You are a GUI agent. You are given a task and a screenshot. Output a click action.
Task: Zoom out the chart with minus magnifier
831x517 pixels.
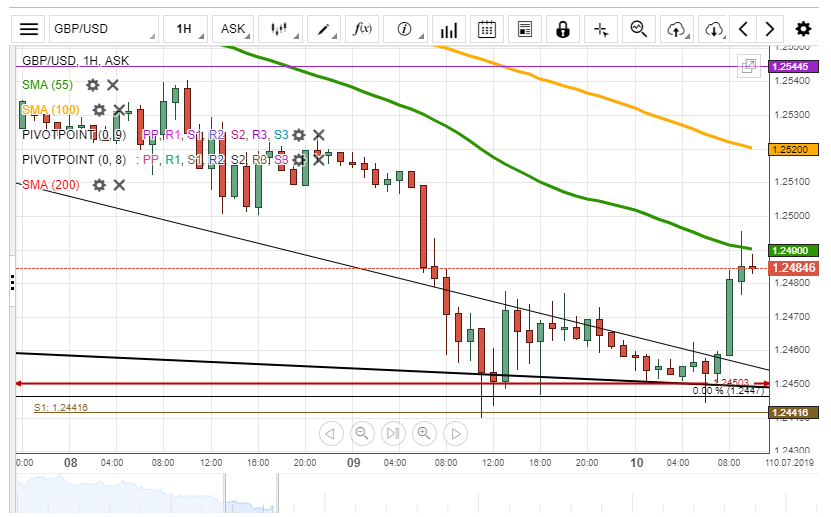(362, 434)
